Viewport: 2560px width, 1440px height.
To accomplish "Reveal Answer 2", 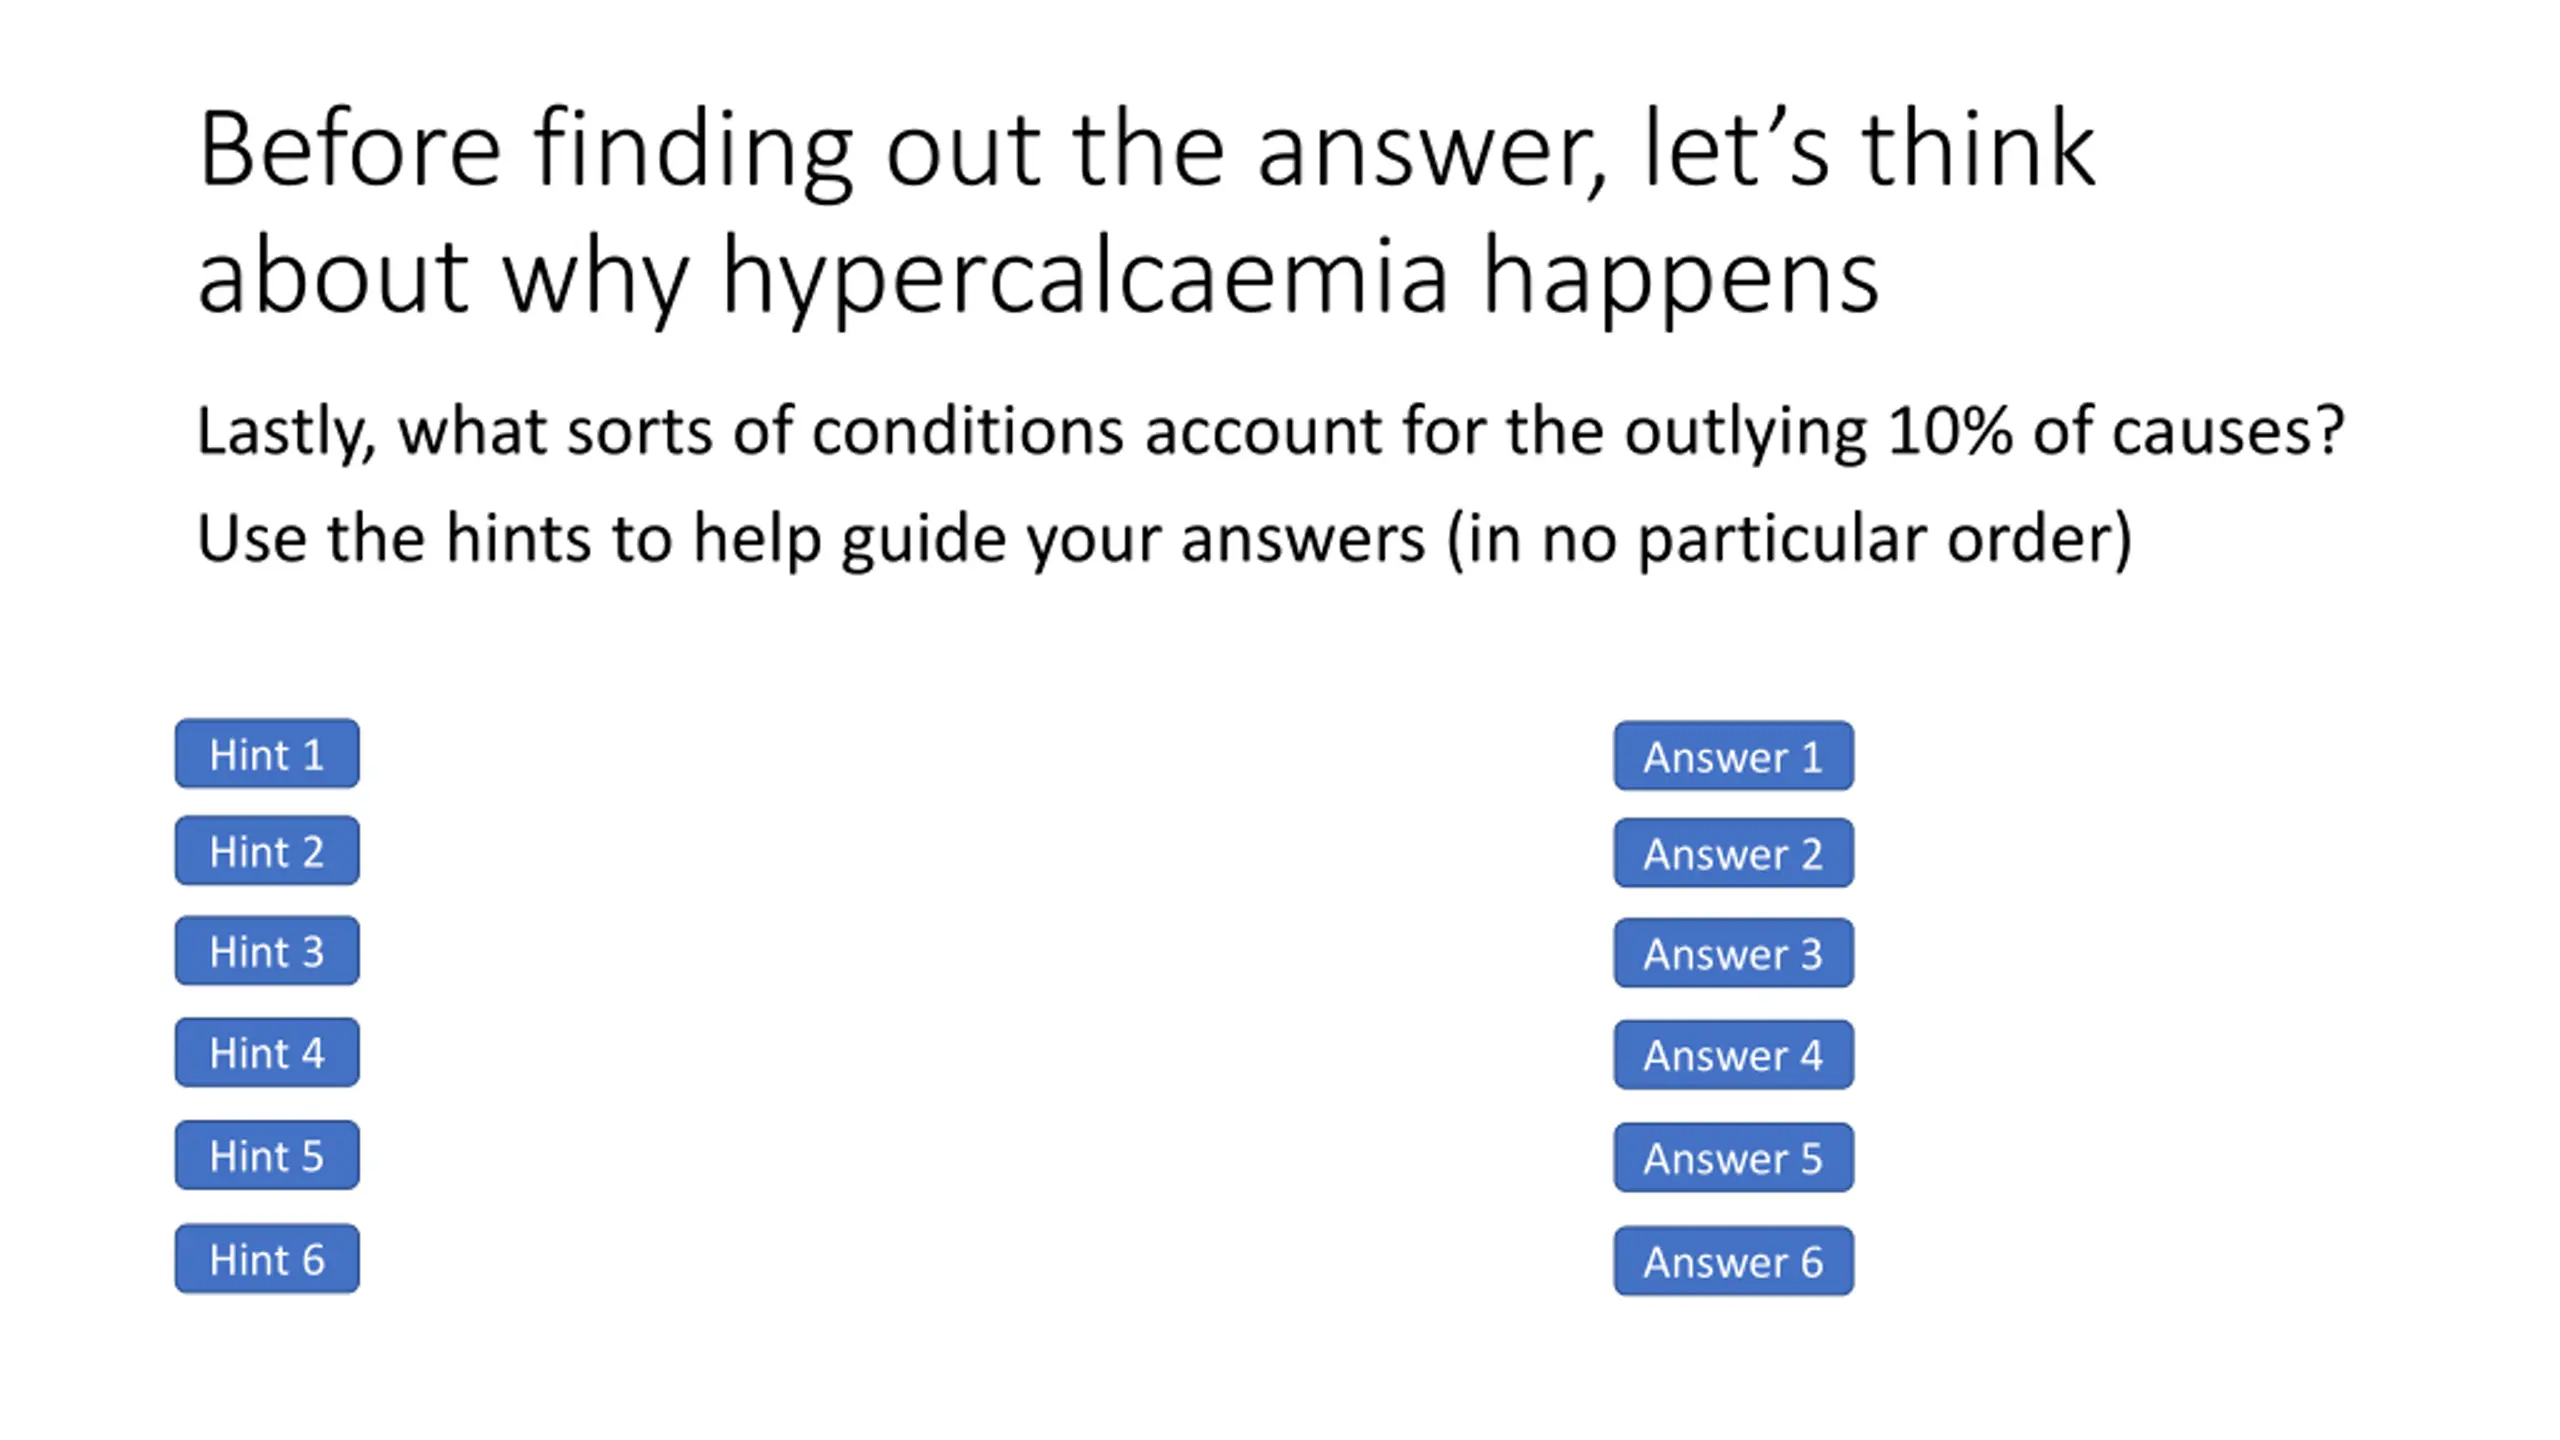I will [1733, 853].
